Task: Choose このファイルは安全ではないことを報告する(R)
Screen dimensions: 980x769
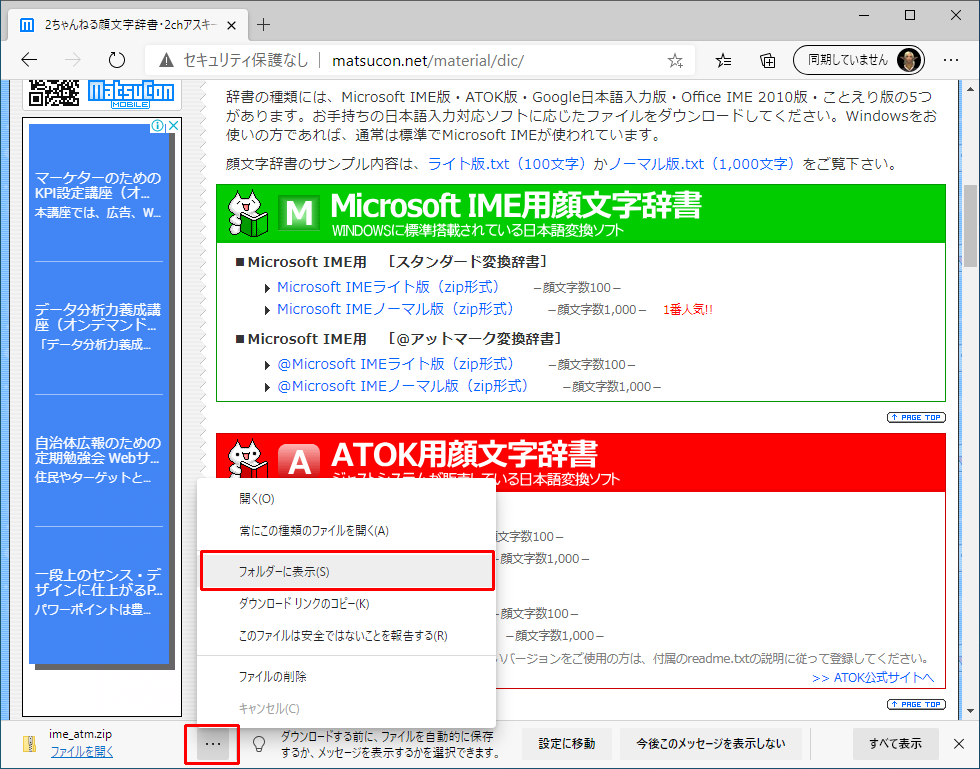Action: pos(347,636)
